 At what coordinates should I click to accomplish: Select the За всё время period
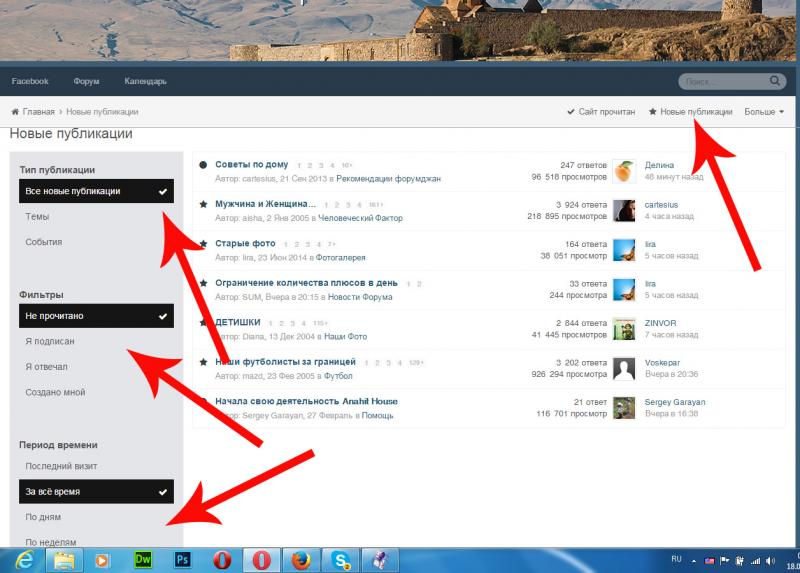[x=95, y=492]
